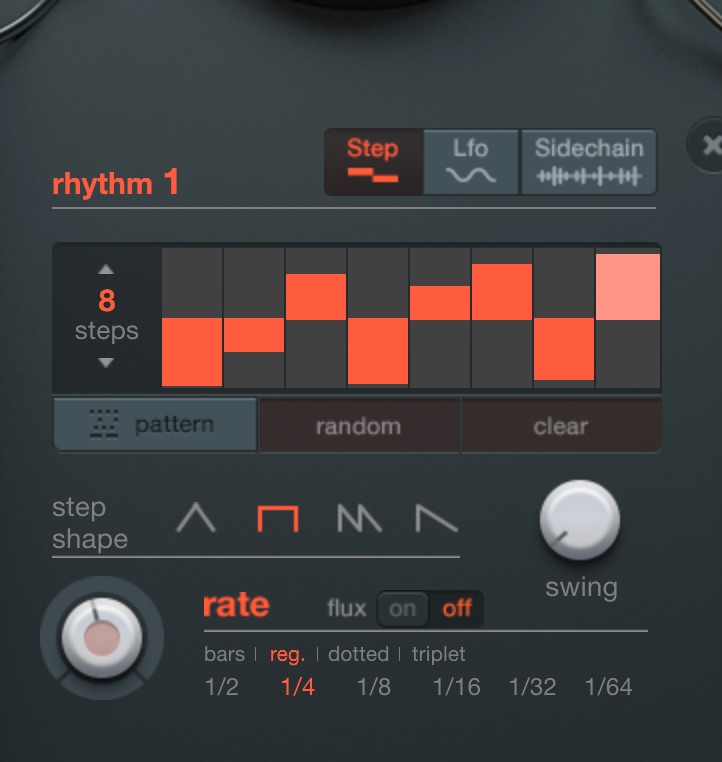Screen dimensions: 722x762
Task: Click the swing knob
Action: coord(580,520)
